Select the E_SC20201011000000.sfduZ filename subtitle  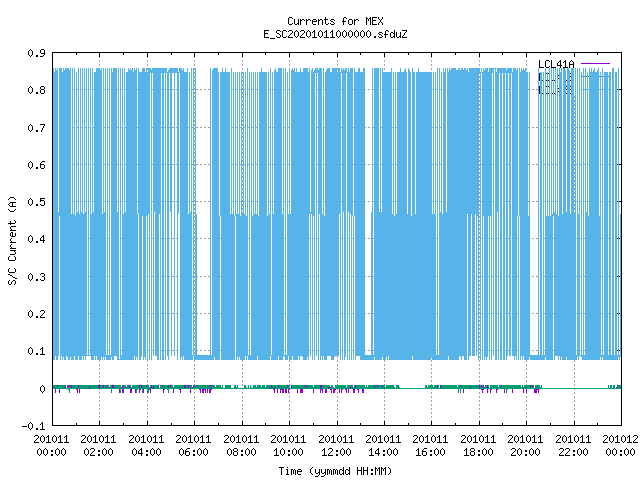click(335, 34)
